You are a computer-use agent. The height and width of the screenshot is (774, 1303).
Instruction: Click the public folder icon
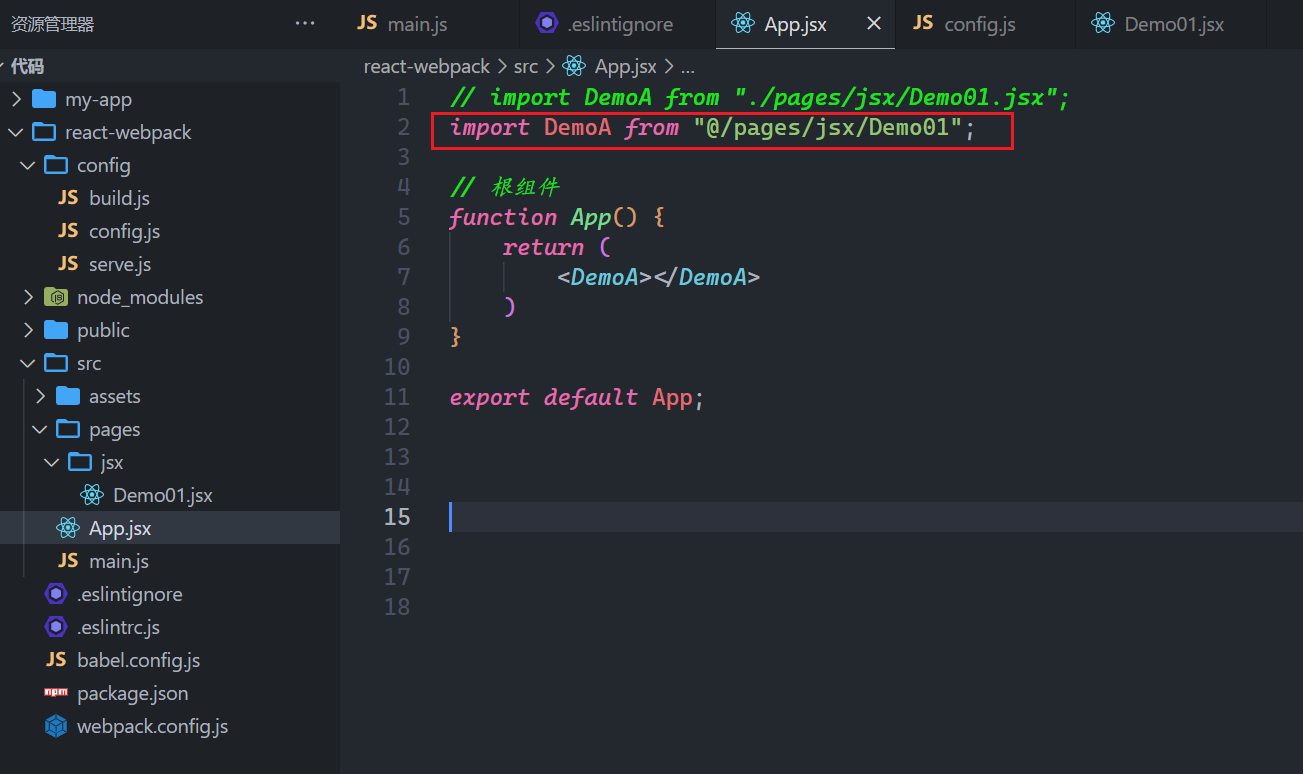tap(56, 330)
